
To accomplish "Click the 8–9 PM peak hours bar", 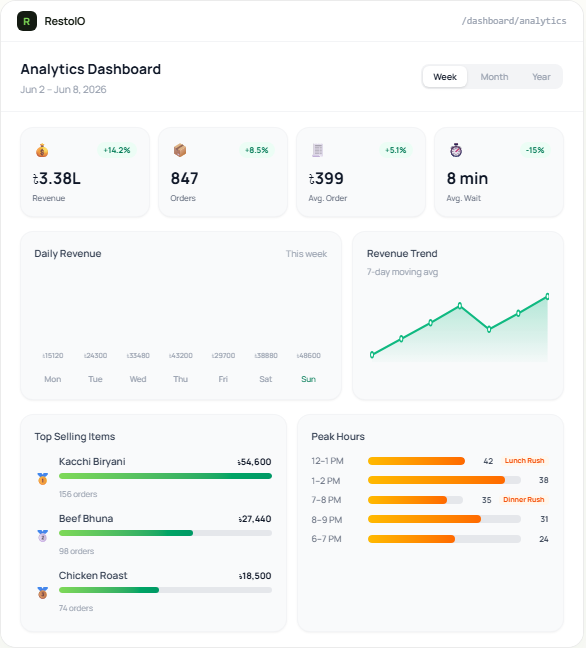I will pyautogui.click(x=444, y=519).
